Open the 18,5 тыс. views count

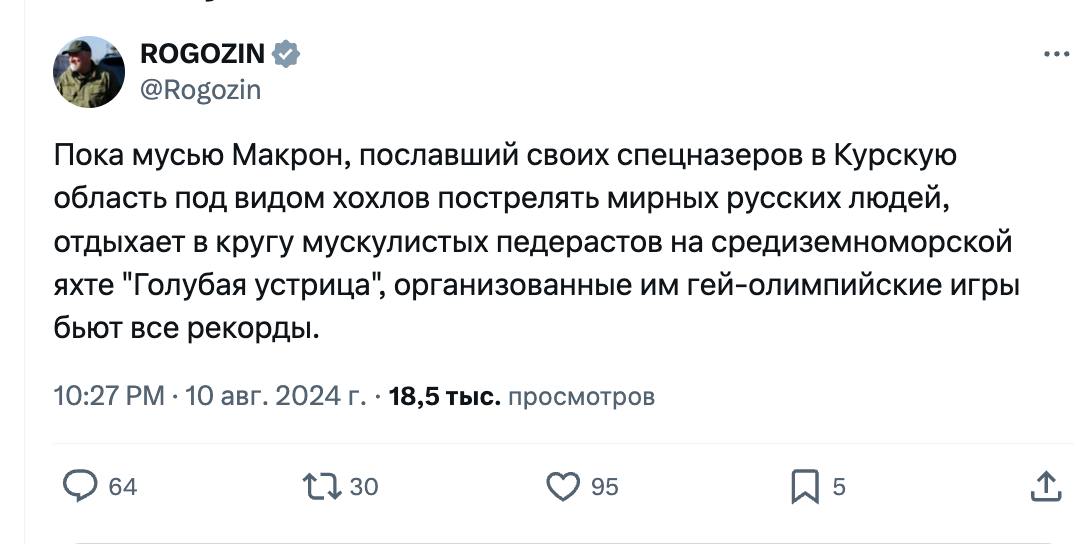point(445,396)
